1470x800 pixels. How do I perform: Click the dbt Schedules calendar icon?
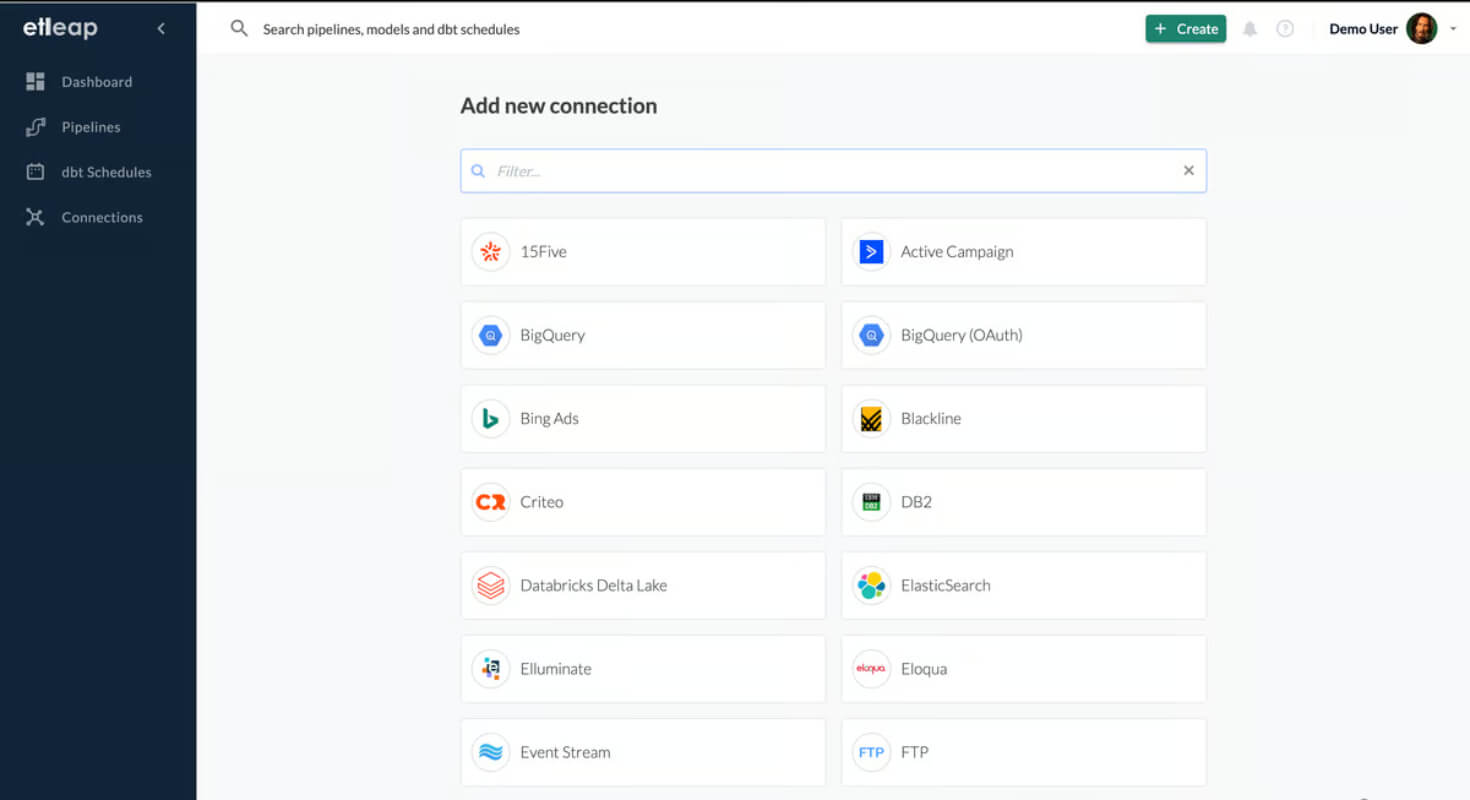pos(35,172)
